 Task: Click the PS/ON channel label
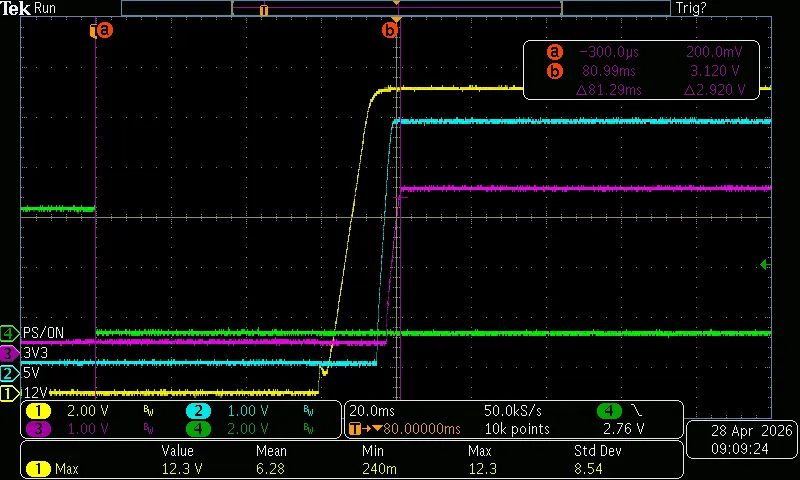(x=43, y=333)
